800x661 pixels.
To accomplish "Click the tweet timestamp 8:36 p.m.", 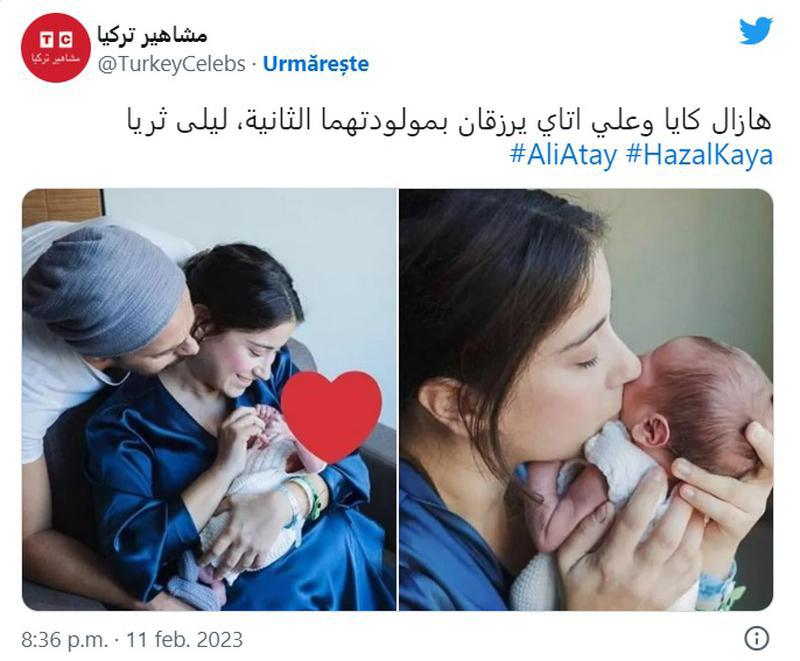I will (64, 639).
